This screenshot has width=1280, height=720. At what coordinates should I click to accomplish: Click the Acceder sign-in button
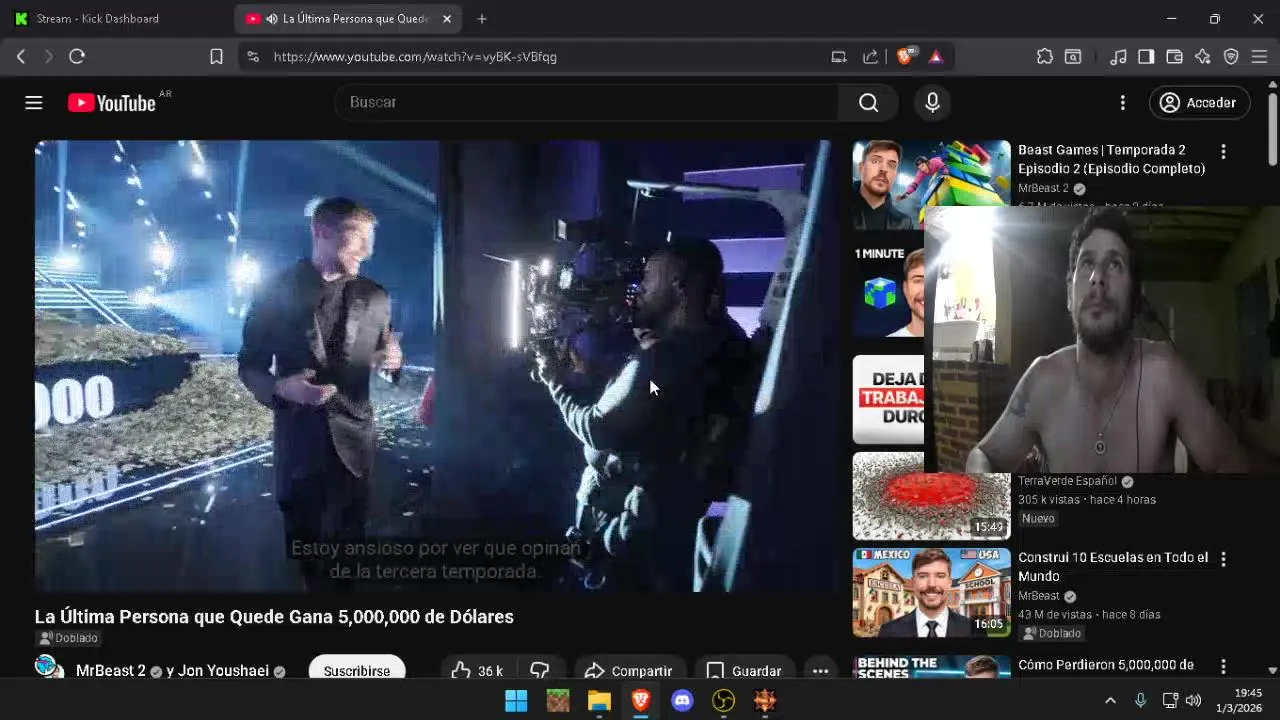point(1199,103)
